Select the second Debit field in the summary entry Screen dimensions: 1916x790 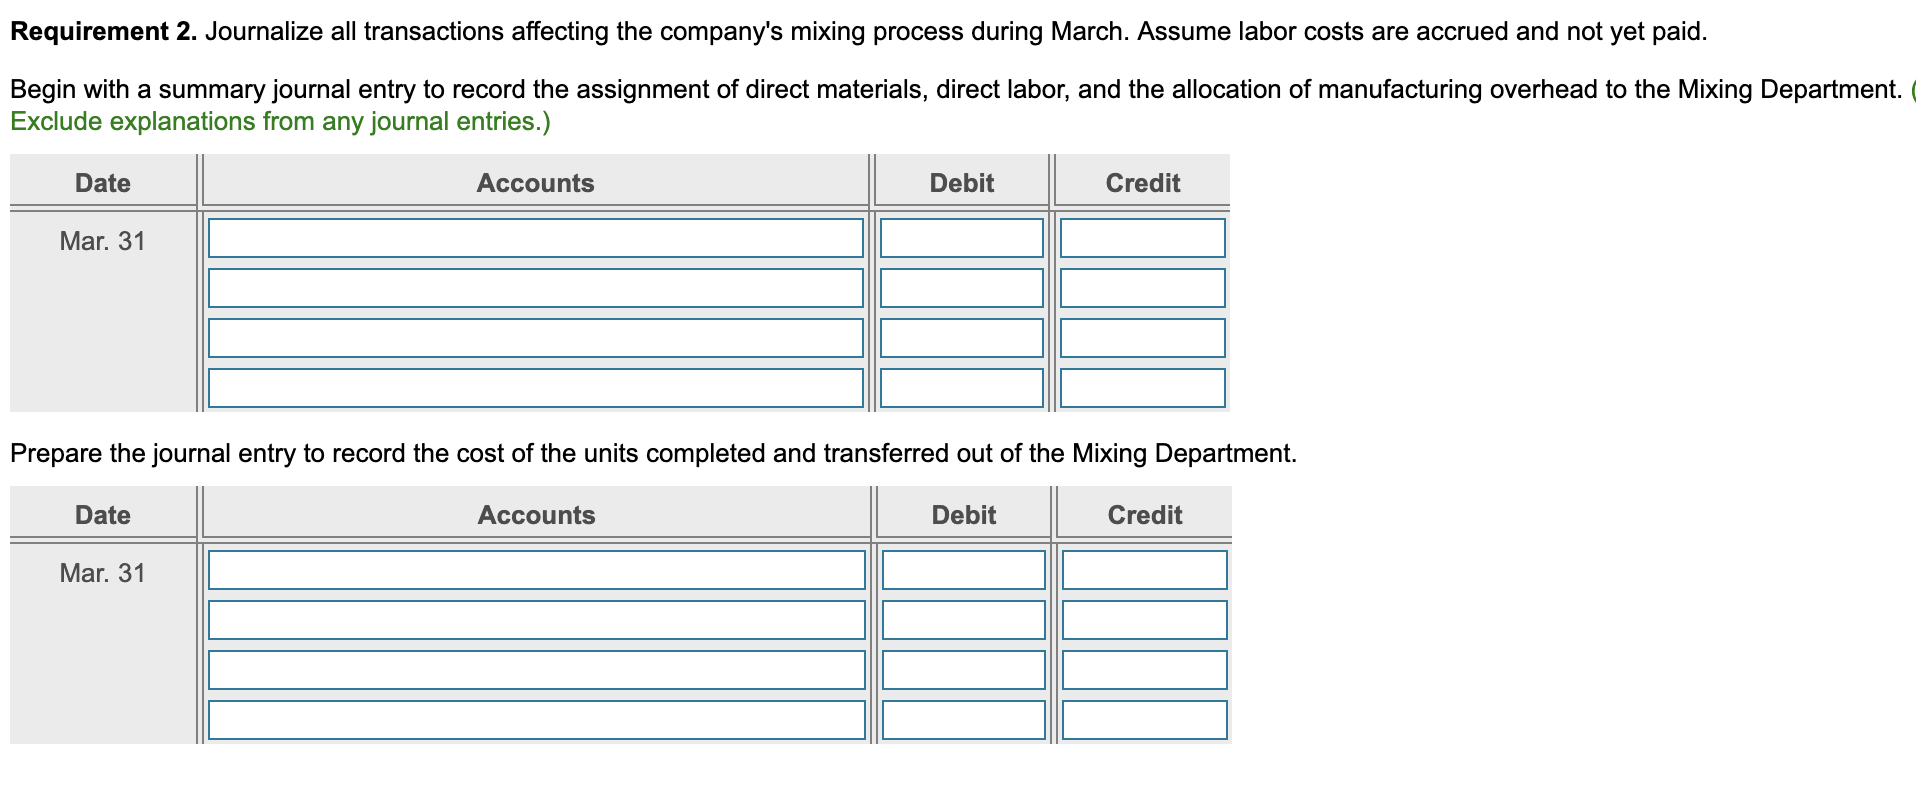point(961,288)
